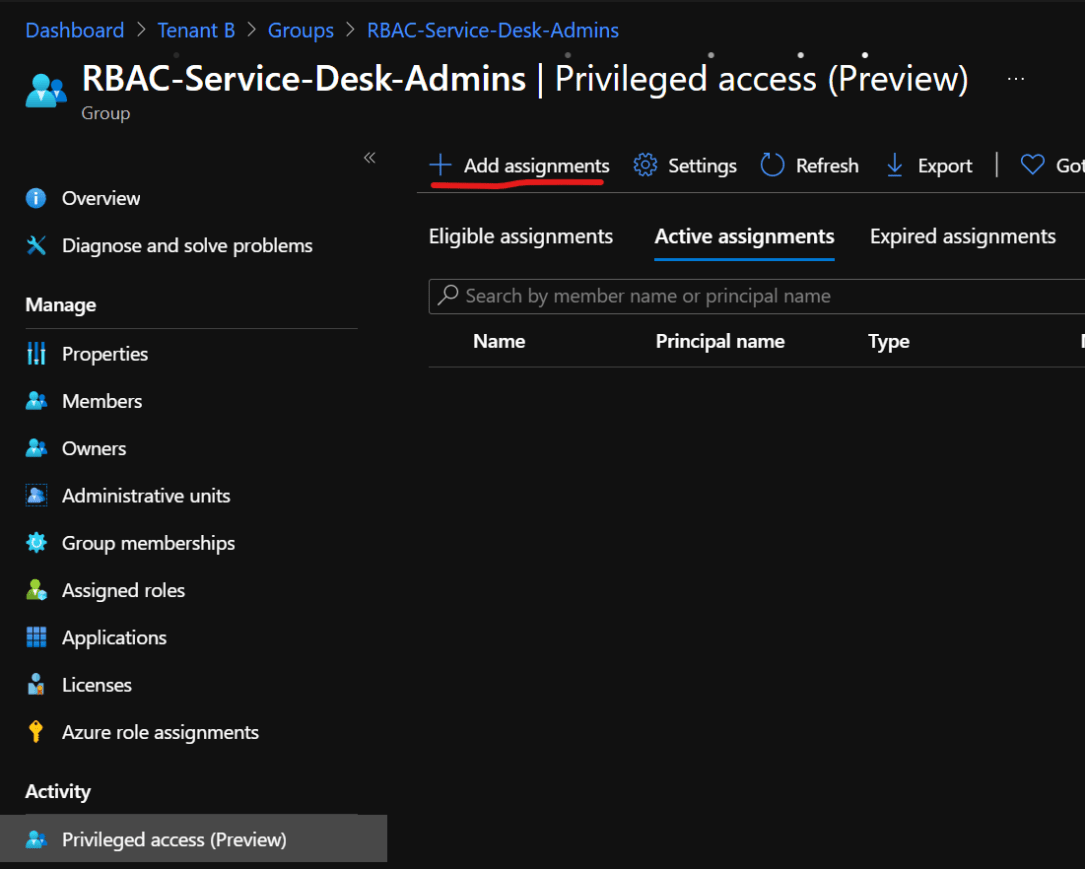Collapse the sidebar with the double chevron
This screenshot has width=1085, height=869.
click(x=368, y=157)
